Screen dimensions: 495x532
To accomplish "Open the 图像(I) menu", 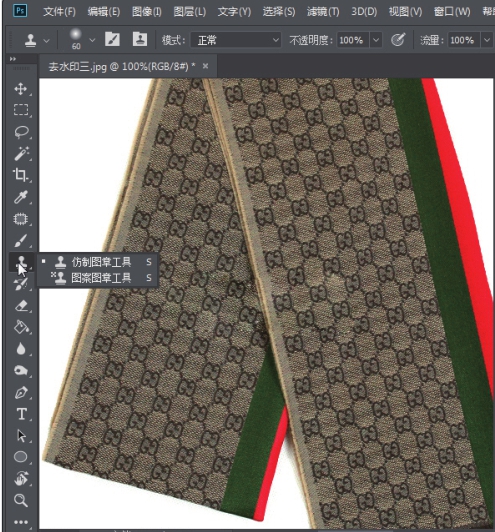I will 147,12.
